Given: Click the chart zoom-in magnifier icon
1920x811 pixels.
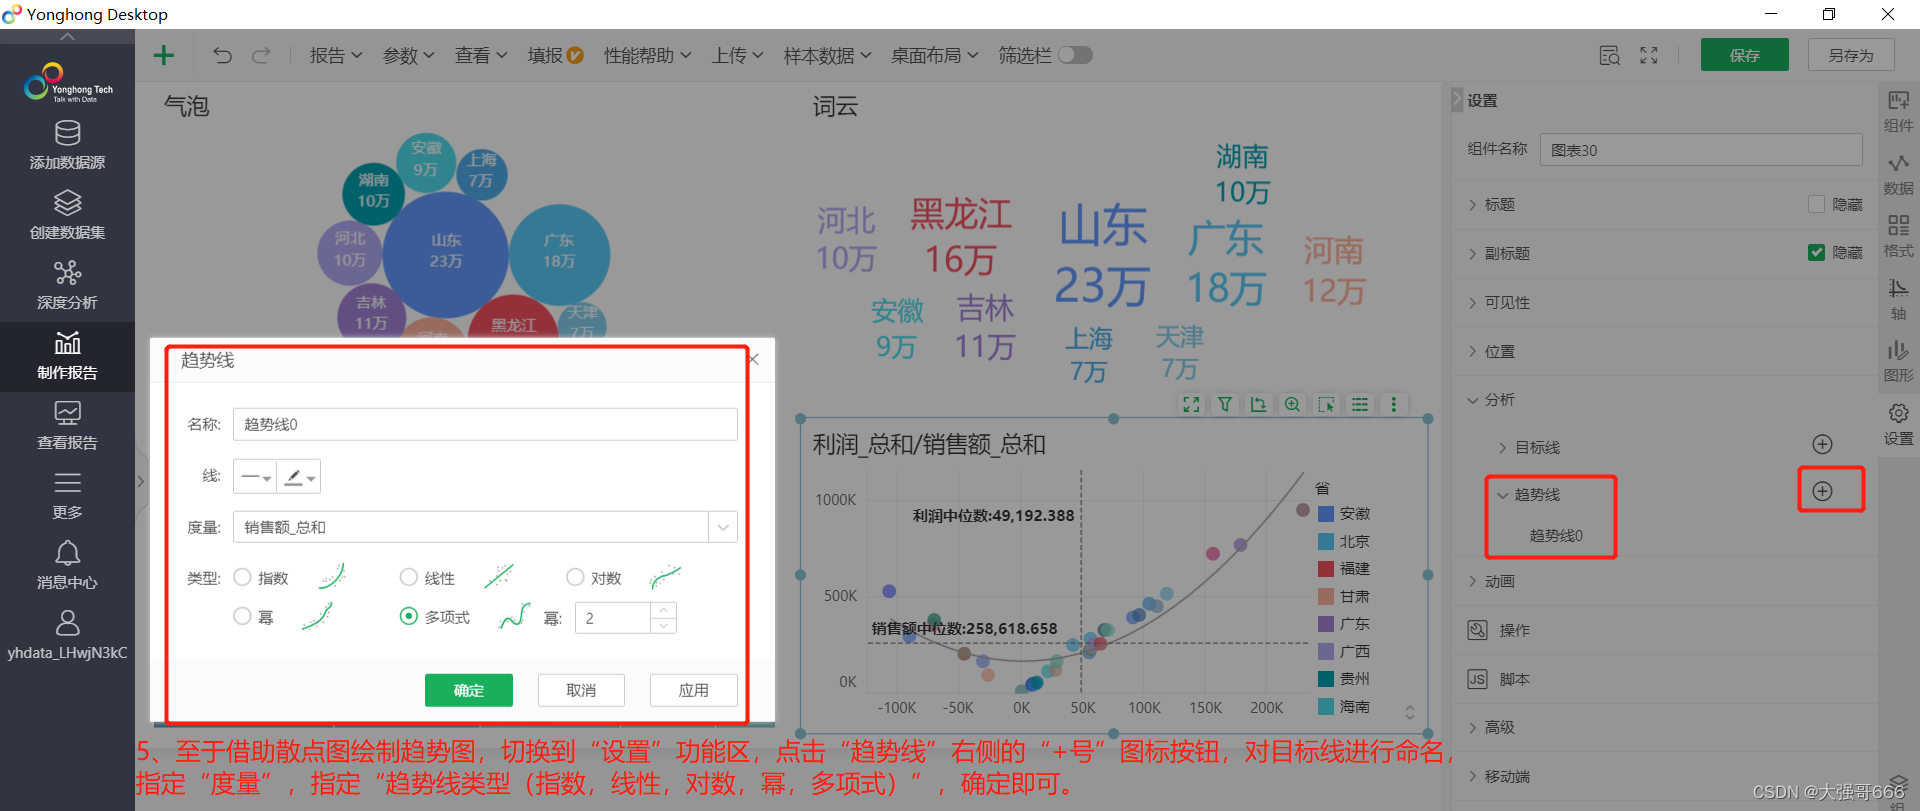Looking at the screenshot, I should [x=1292, y=404].
